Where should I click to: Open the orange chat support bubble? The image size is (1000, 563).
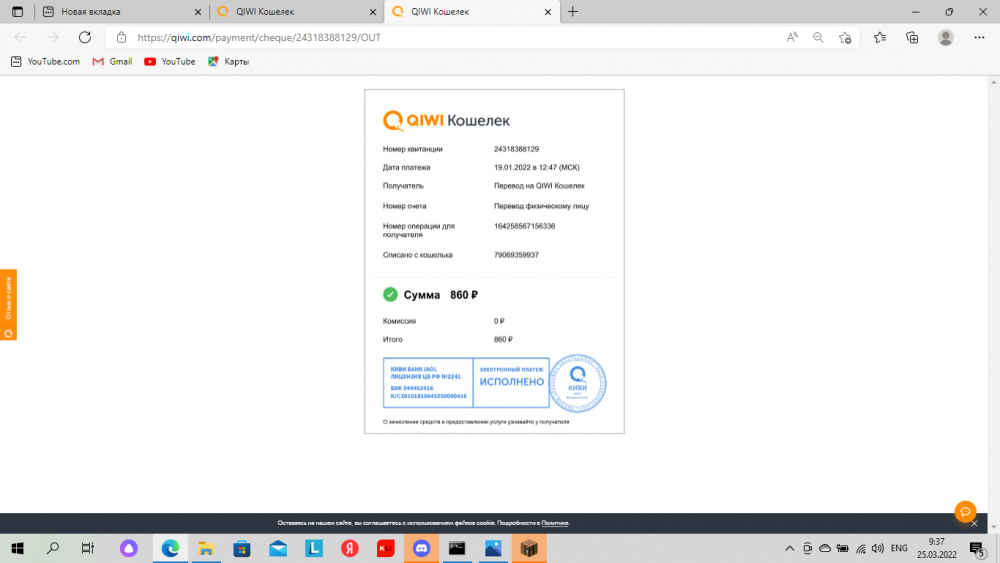(966, 511)
